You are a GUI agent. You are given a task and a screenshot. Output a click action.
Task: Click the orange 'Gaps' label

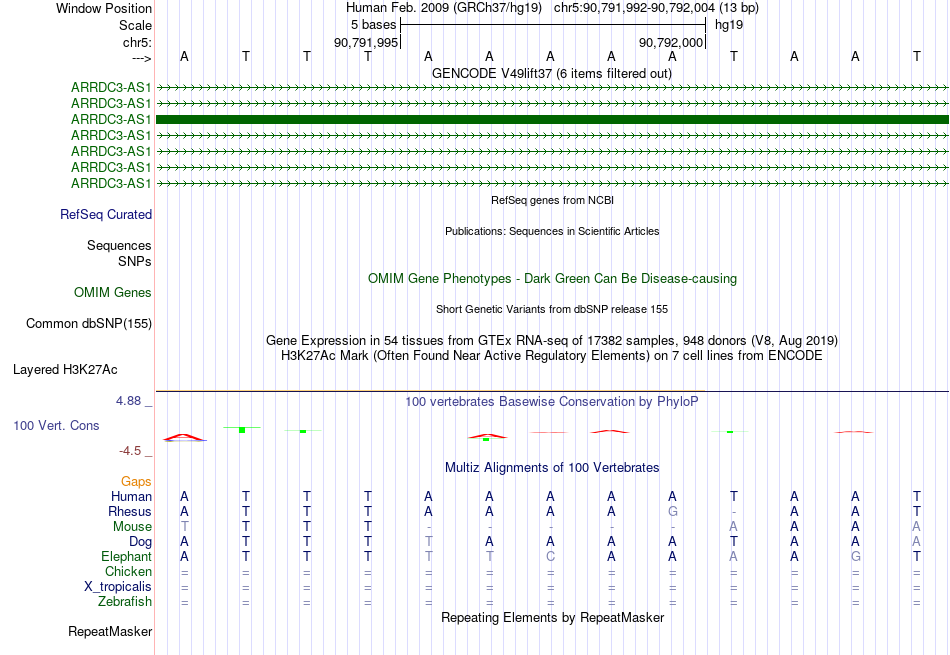point(136,481)
